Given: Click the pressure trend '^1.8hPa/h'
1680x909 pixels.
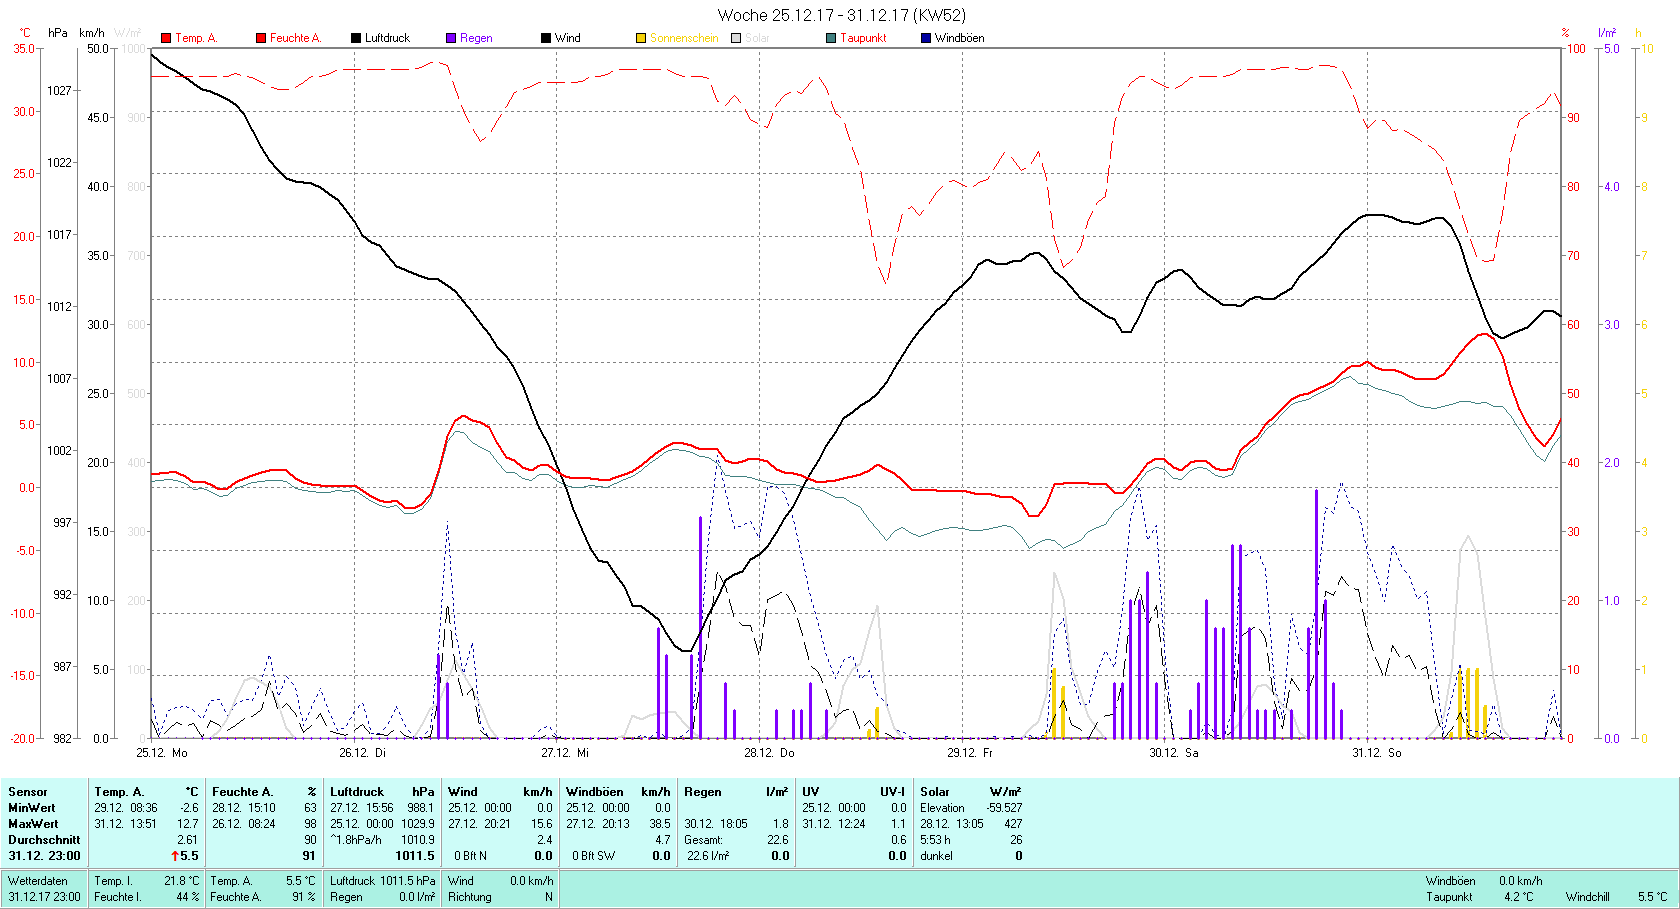Looking at the screenshot, I should pos(356,840).
